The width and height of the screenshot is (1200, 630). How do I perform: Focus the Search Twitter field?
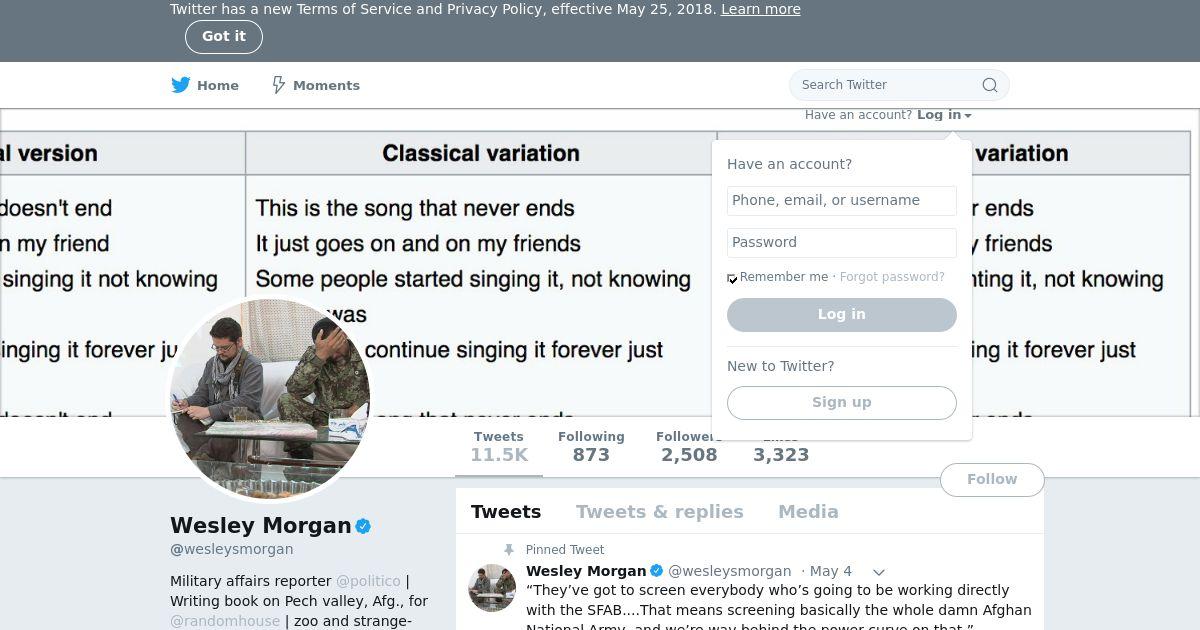(x=899, y=85)
